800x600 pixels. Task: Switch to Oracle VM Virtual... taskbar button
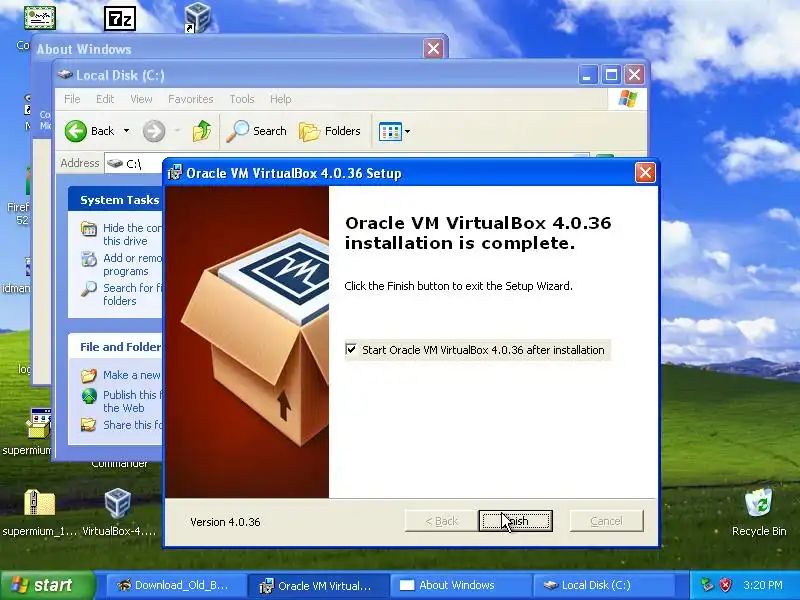click(318, 585)
